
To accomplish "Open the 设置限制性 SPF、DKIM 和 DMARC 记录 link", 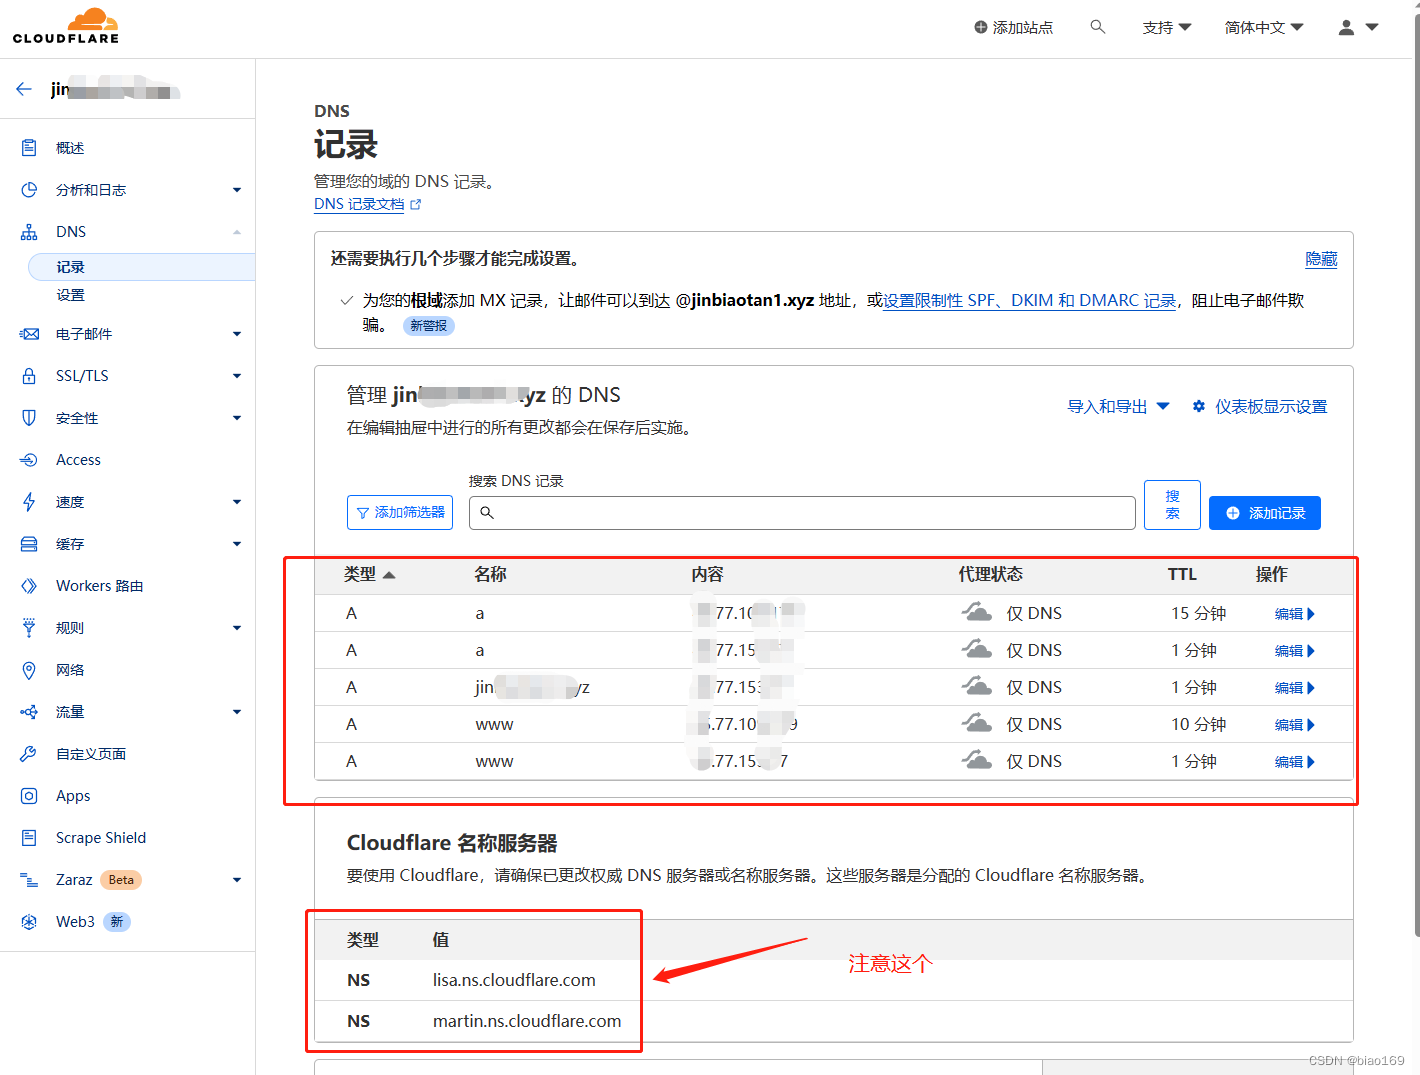I will [1029, 300].
